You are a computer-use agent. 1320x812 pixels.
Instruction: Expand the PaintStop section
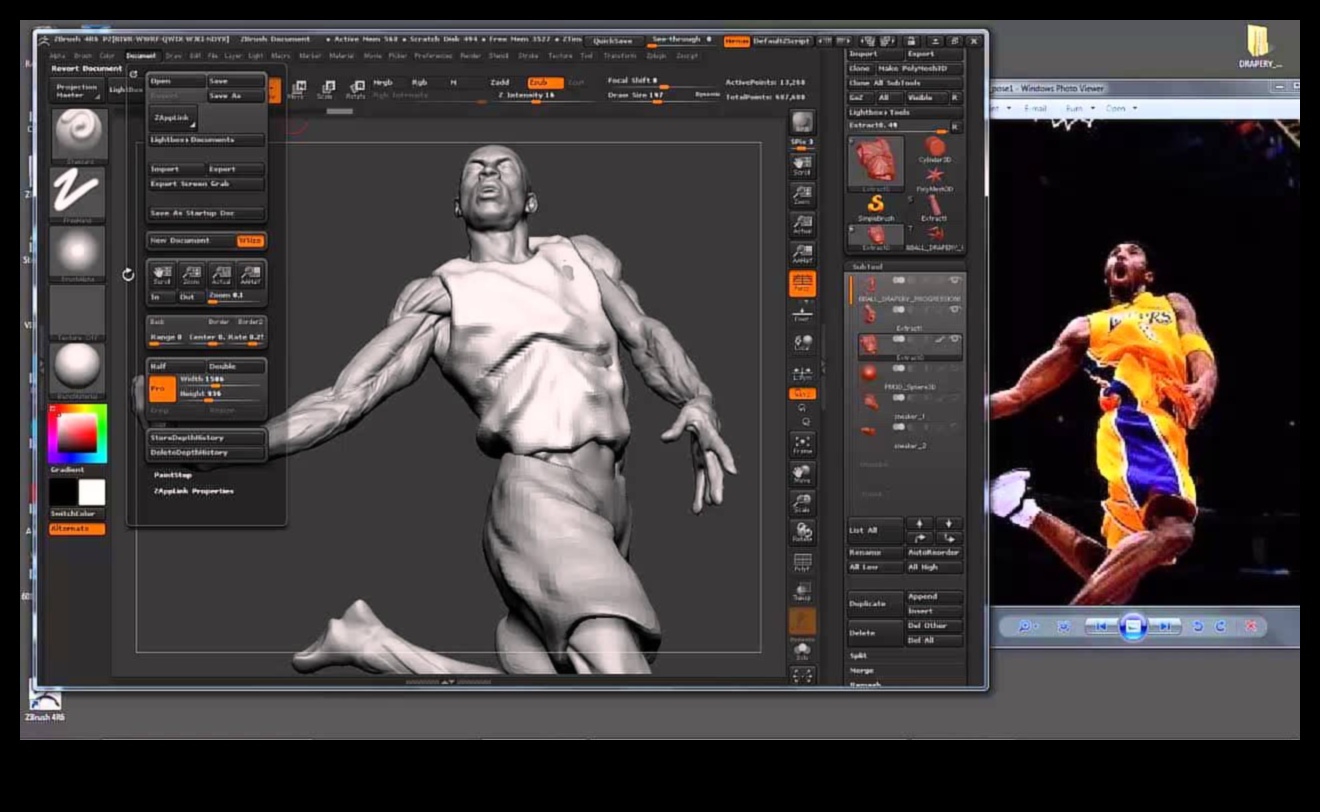pyautogui.click(x=173, y=475)
